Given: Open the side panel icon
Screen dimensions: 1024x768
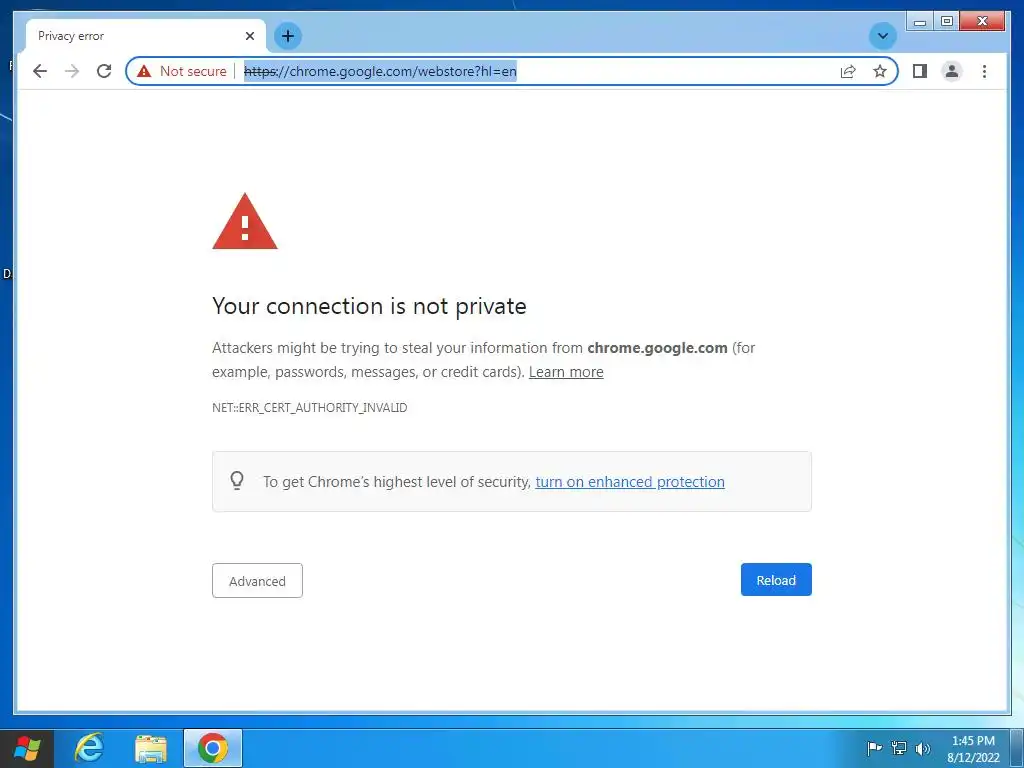Looking at the screenshot, I should [920, 71].
